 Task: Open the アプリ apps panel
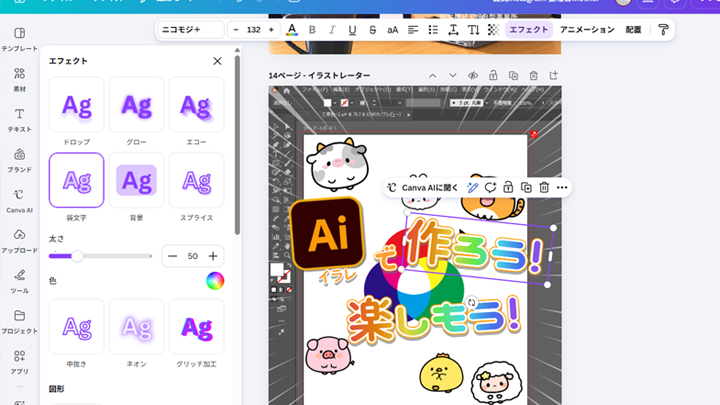point(19,362)
